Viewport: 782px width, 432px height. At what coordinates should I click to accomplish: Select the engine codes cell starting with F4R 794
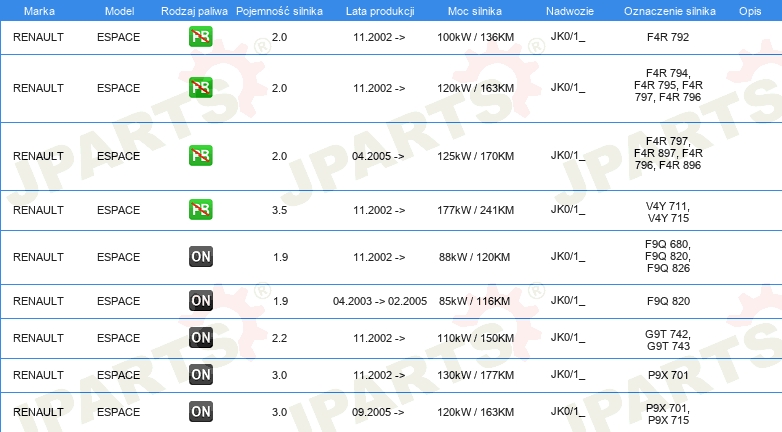pyautogui.click(x=668, y=85)
